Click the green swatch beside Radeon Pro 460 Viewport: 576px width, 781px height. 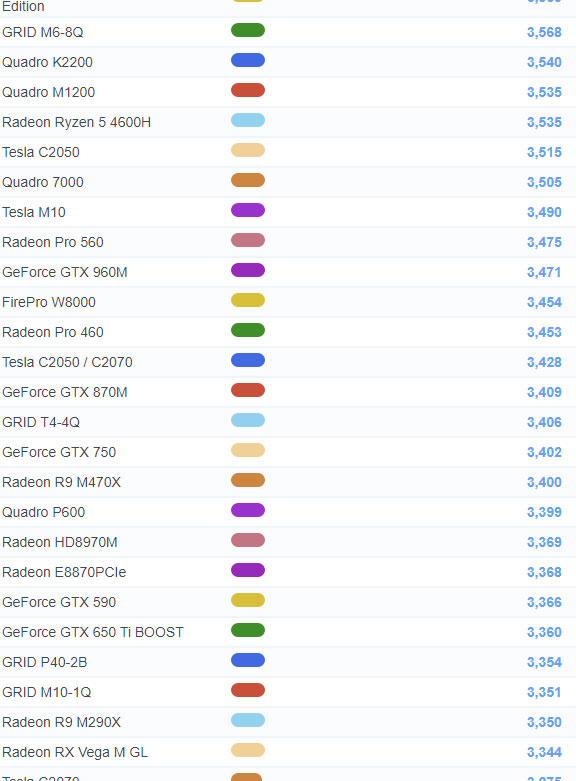248,330
